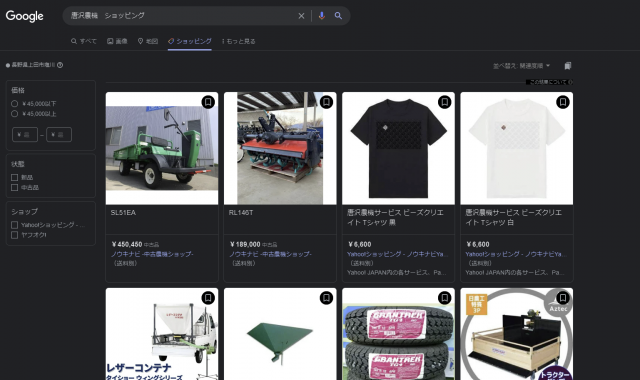Screen dimensions: 640x380
Task: Click the magnifier search icon in search bar
Action: point(338,16)
